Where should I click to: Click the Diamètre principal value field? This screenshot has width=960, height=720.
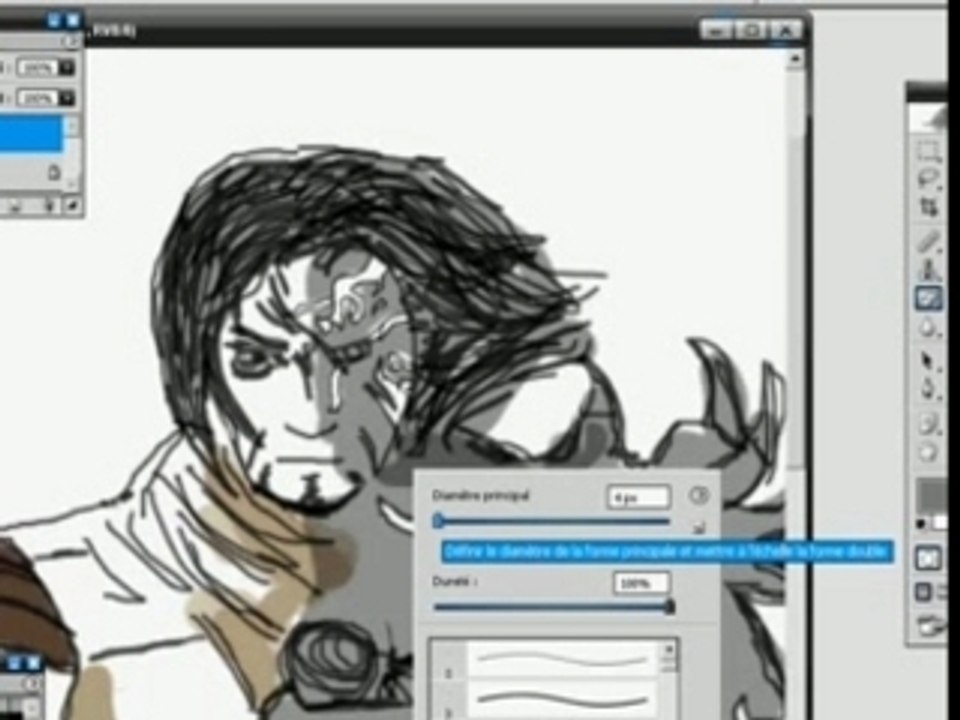coord(639,497)
